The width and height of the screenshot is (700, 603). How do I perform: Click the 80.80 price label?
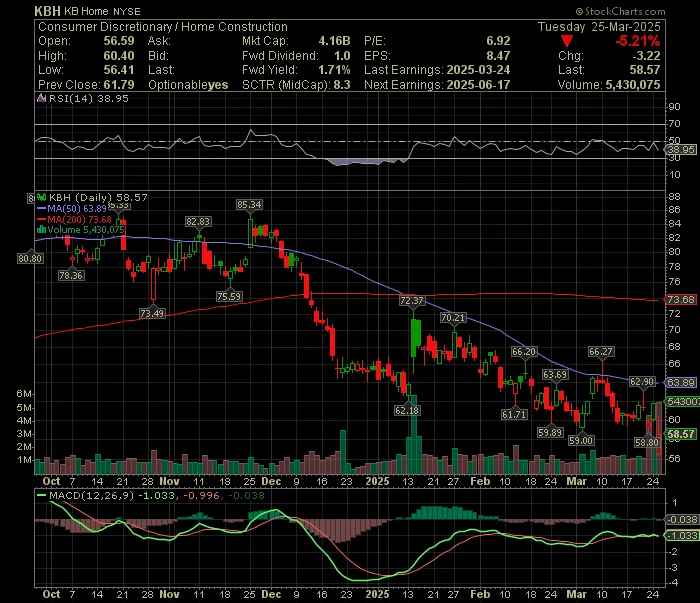[30, 258]
